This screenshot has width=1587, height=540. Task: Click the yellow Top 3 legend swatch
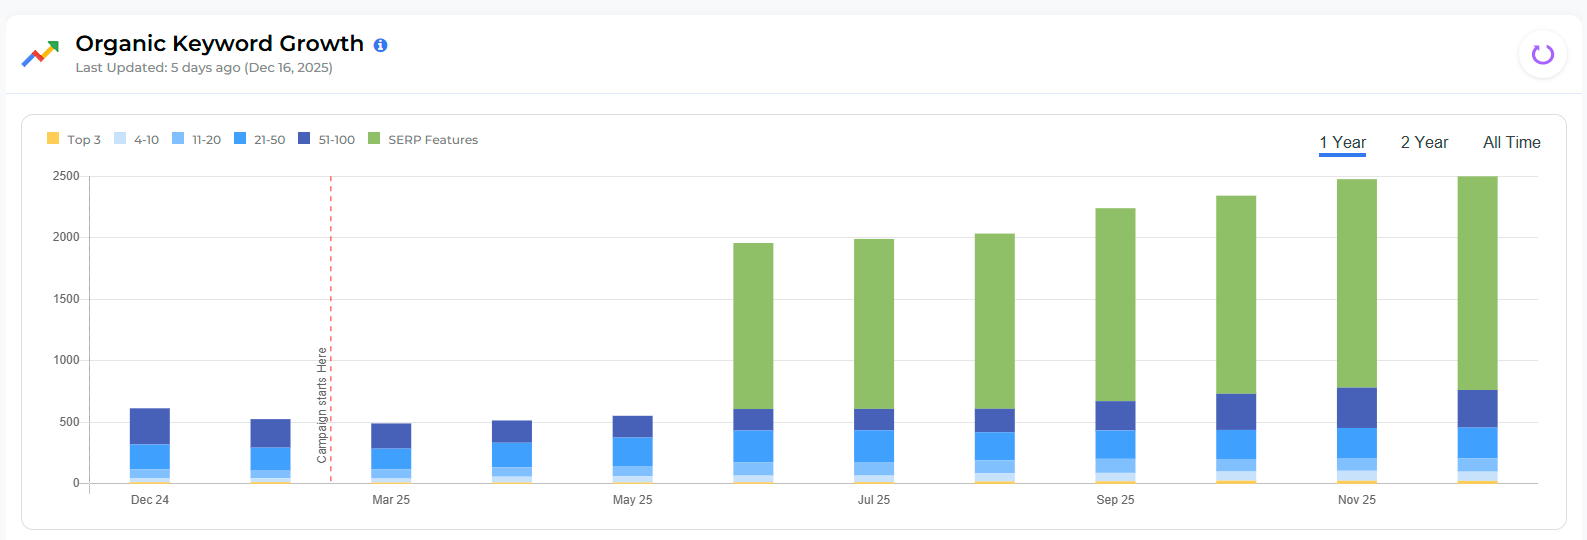[x=53, y=139]
